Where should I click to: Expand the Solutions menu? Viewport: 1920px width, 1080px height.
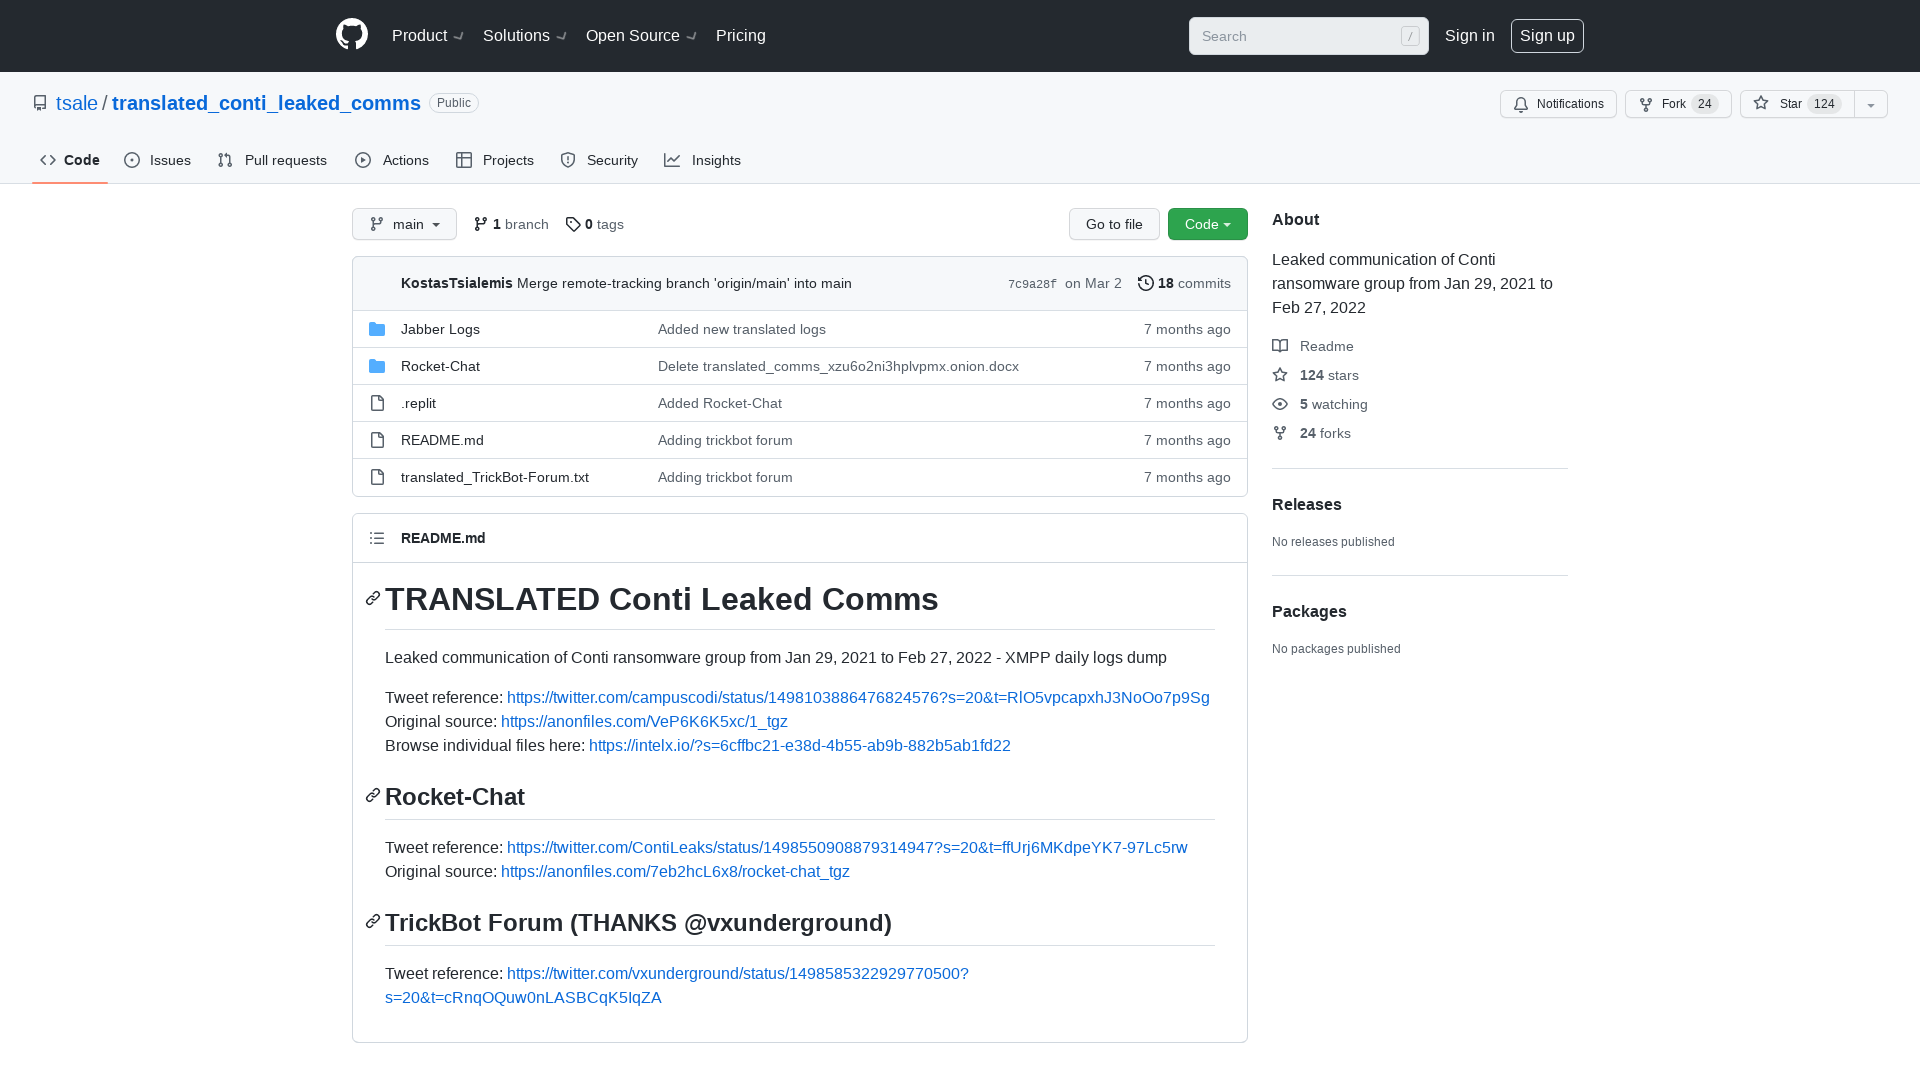coord(525,35)
